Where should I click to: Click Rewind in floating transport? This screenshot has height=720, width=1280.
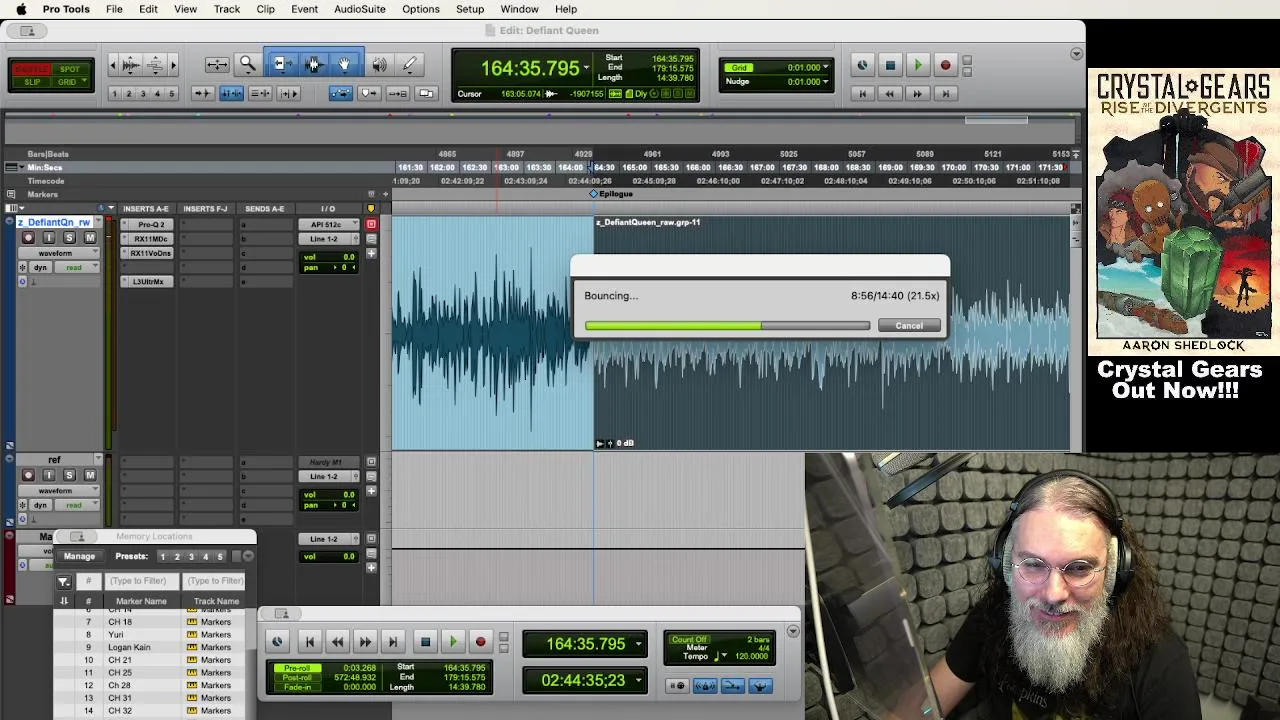337,642
